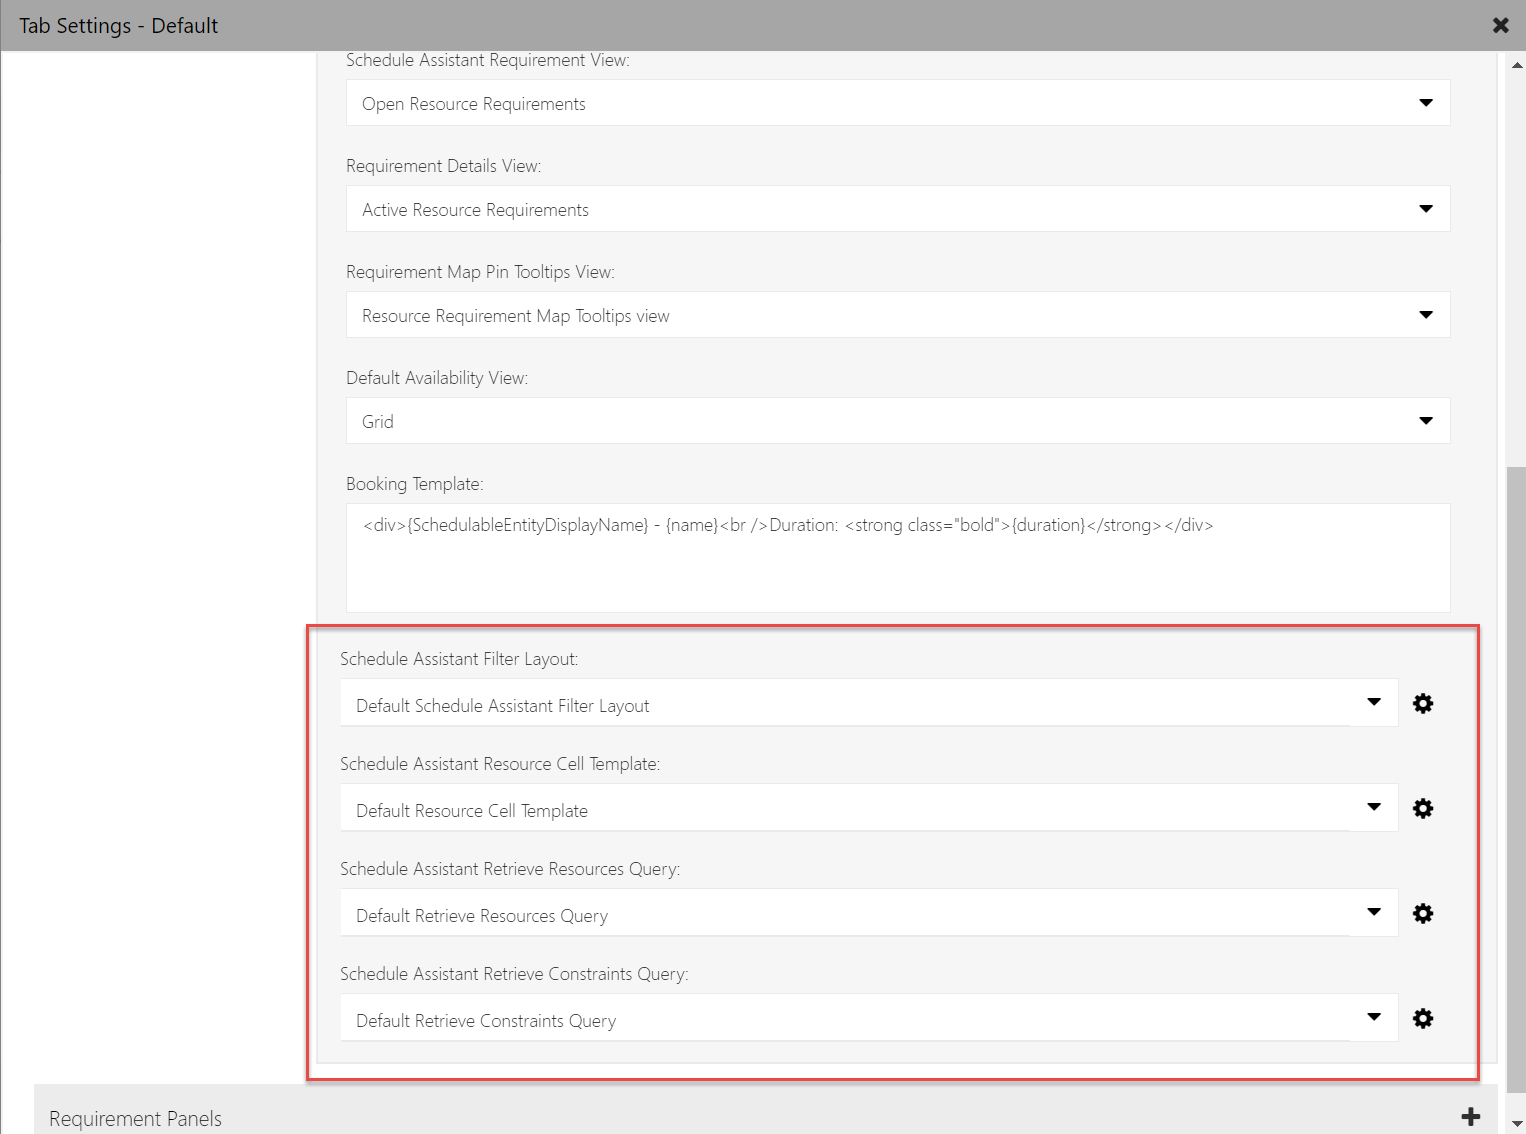Open the Resource Cell Template dropdown
1526x1134 pixels.
pos(1373,807)
